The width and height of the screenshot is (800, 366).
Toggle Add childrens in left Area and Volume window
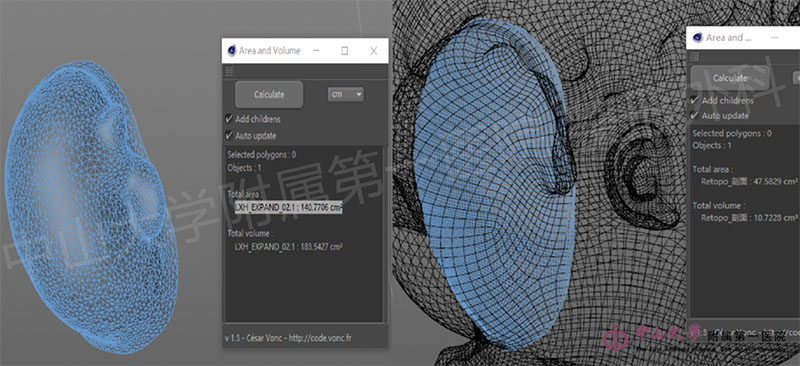(253, 119)
